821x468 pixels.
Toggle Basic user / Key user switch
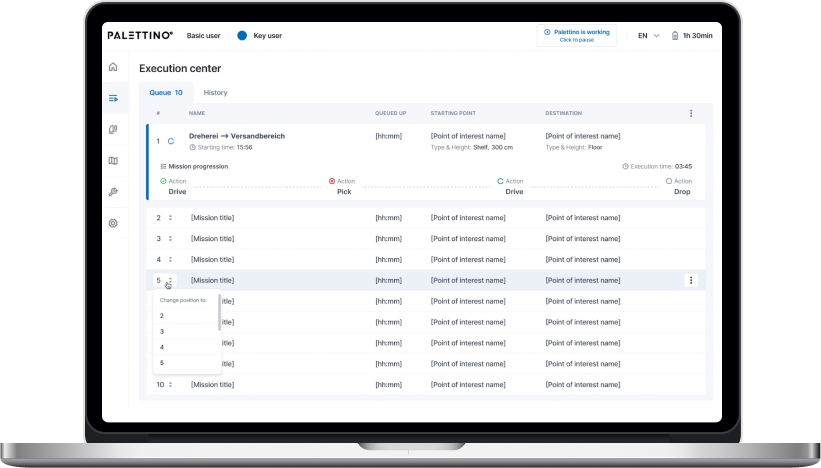click(239, 36)
